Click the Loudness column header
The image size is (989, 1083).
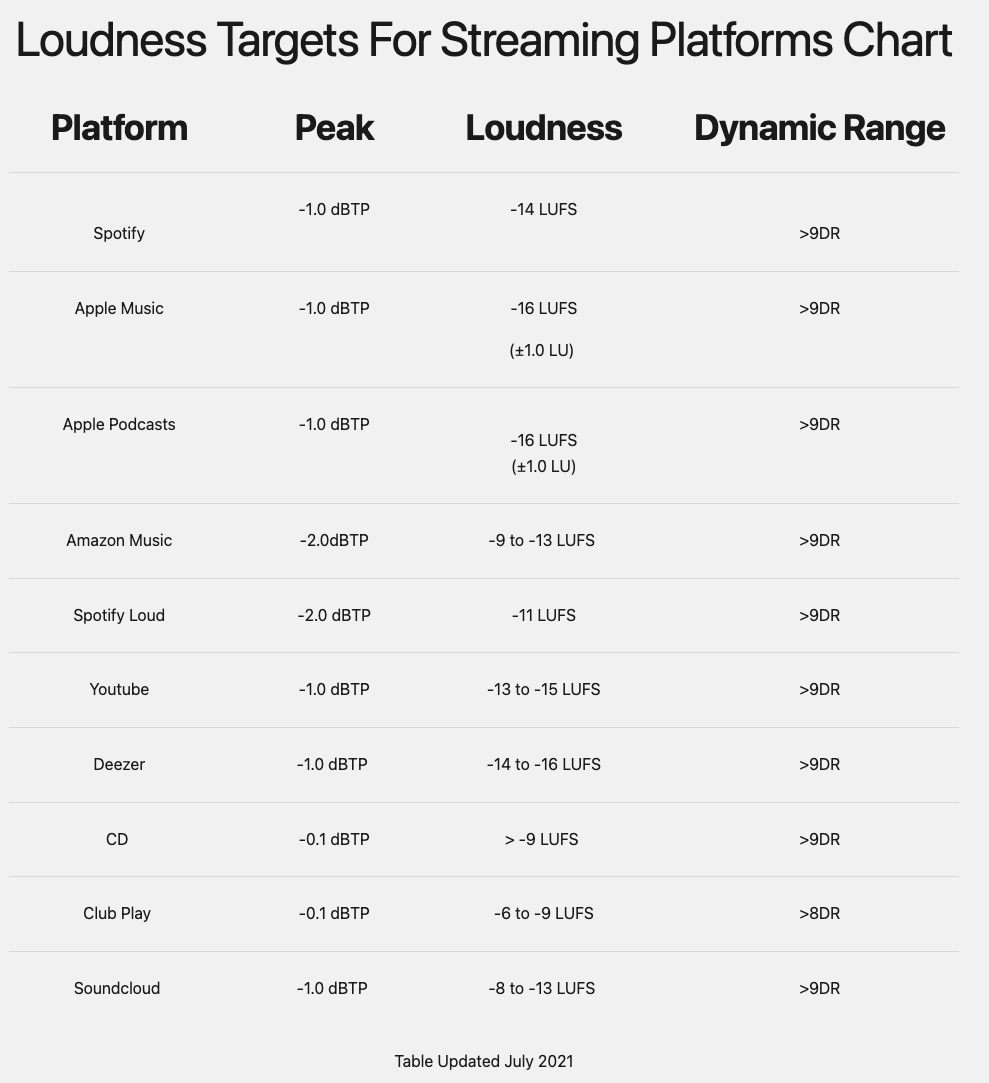pos(543,128)
